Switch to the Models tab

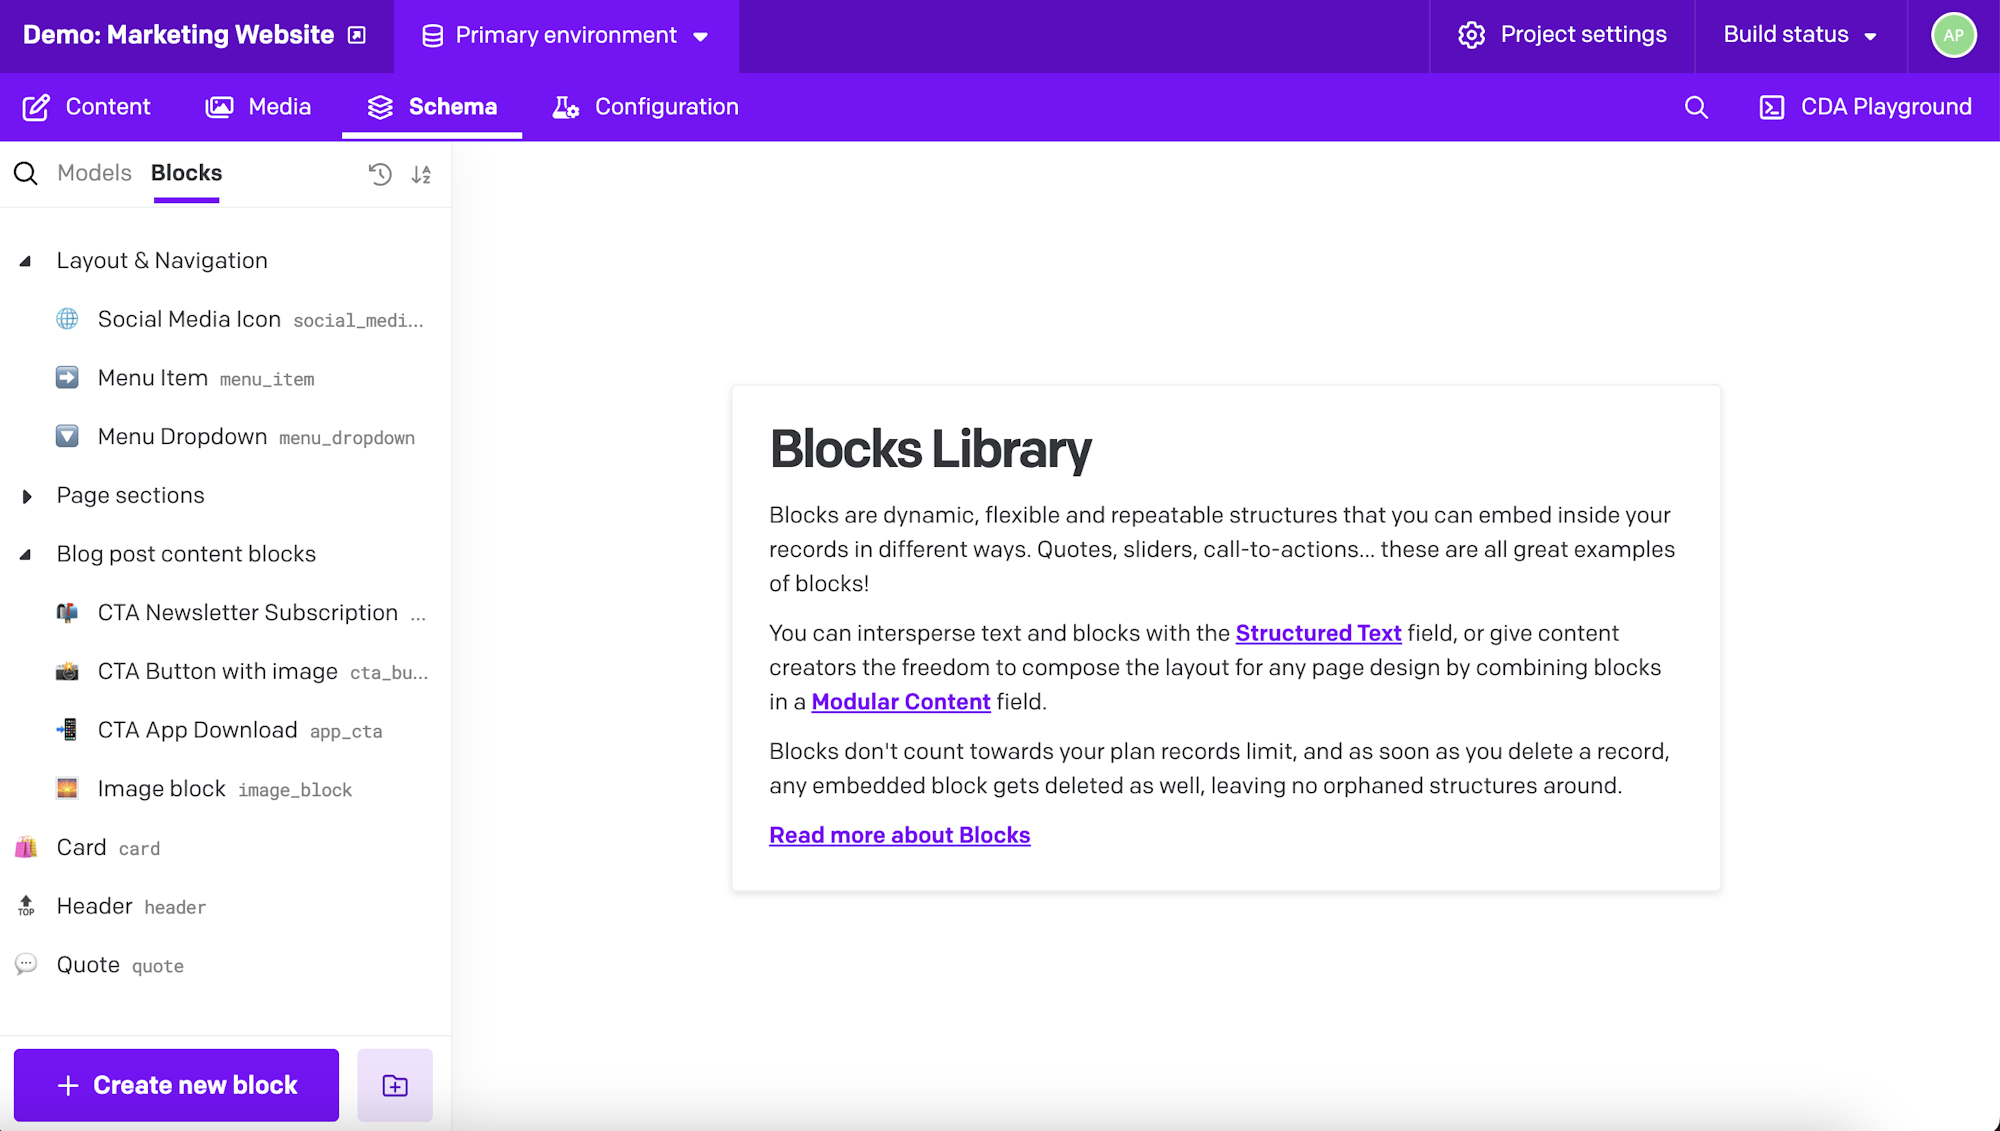[x=94, y=173]
